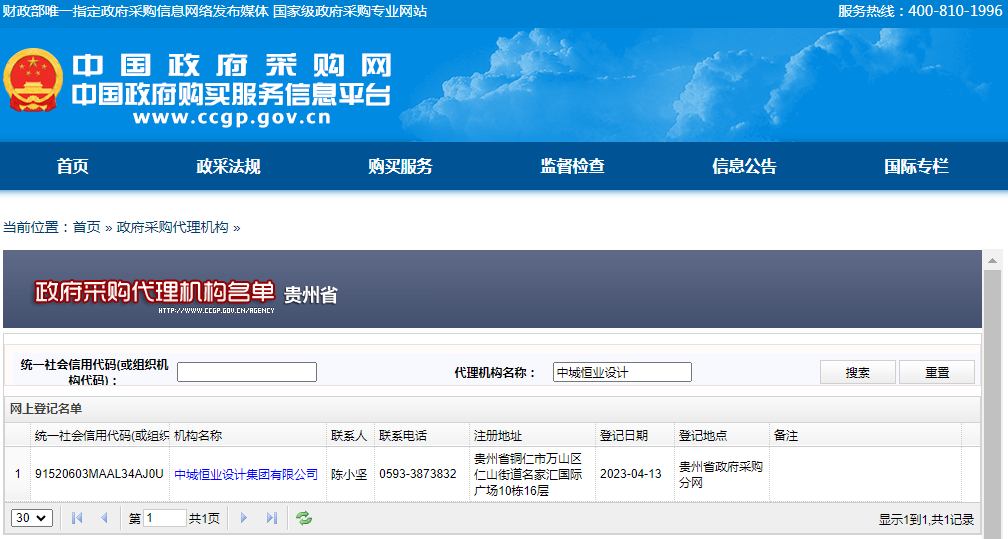Follow 政府采购代理机构 breadcrumb link
Viewport: 1008px width, 539px height.
(172, 227)
